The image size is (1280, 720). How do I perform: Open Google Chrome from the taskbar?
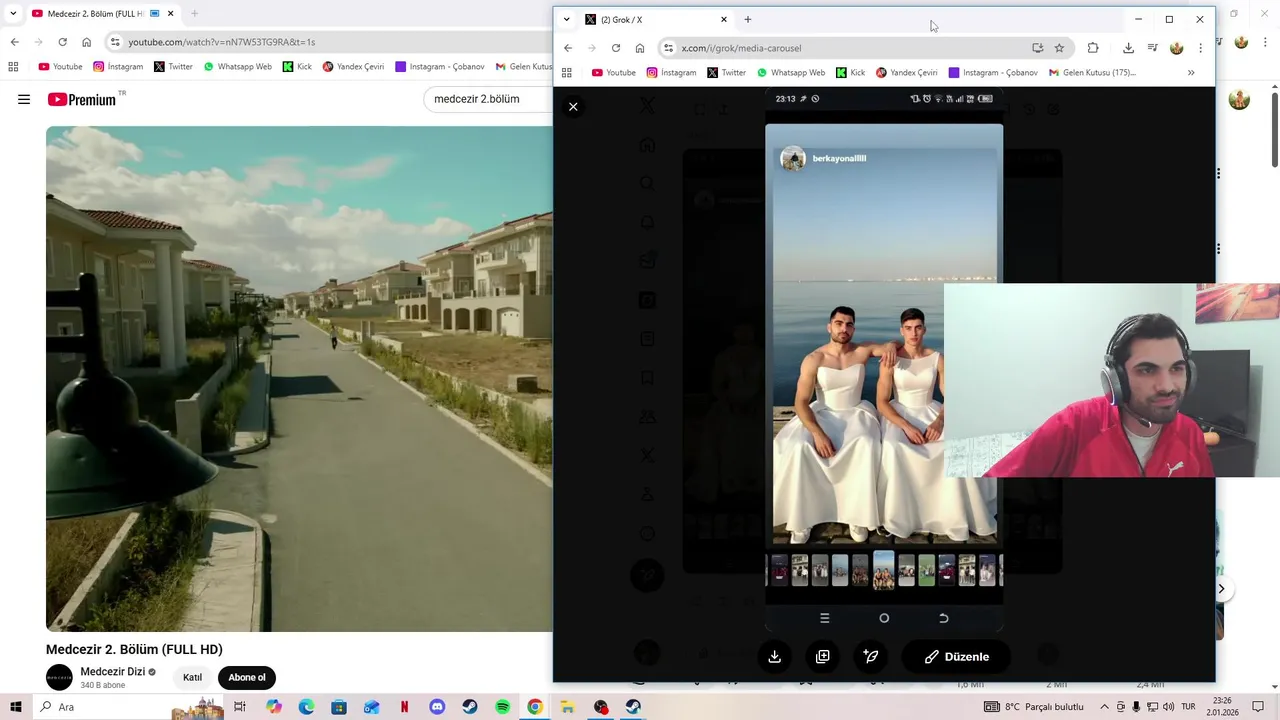pyautogui.click(x=535, y=707)
